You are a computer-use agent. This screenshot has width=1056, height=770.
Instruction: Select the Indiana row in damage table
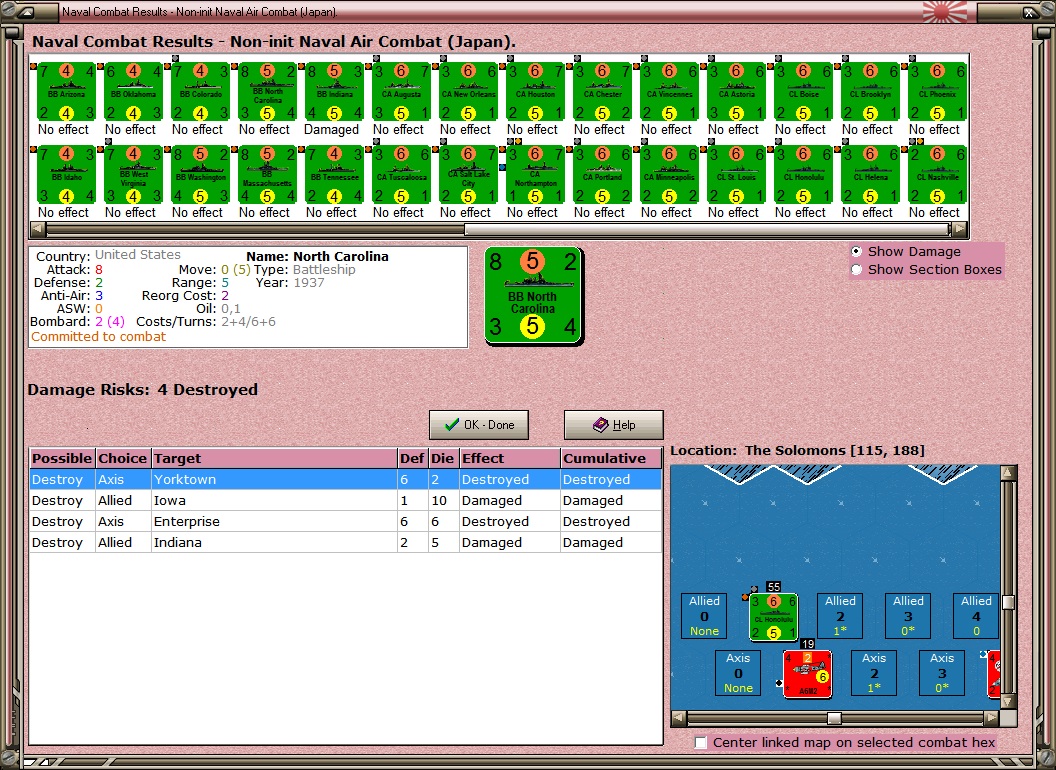coord(345,542)
